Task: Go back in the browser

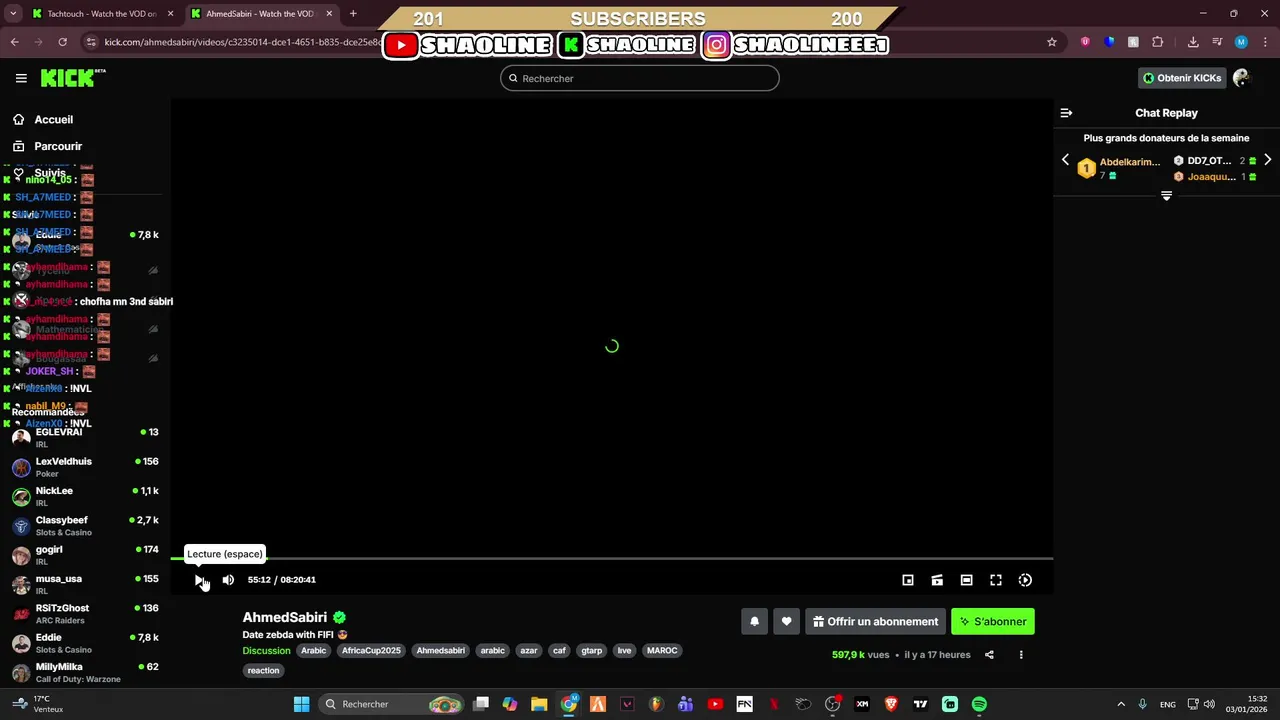Action: point(14,42)
